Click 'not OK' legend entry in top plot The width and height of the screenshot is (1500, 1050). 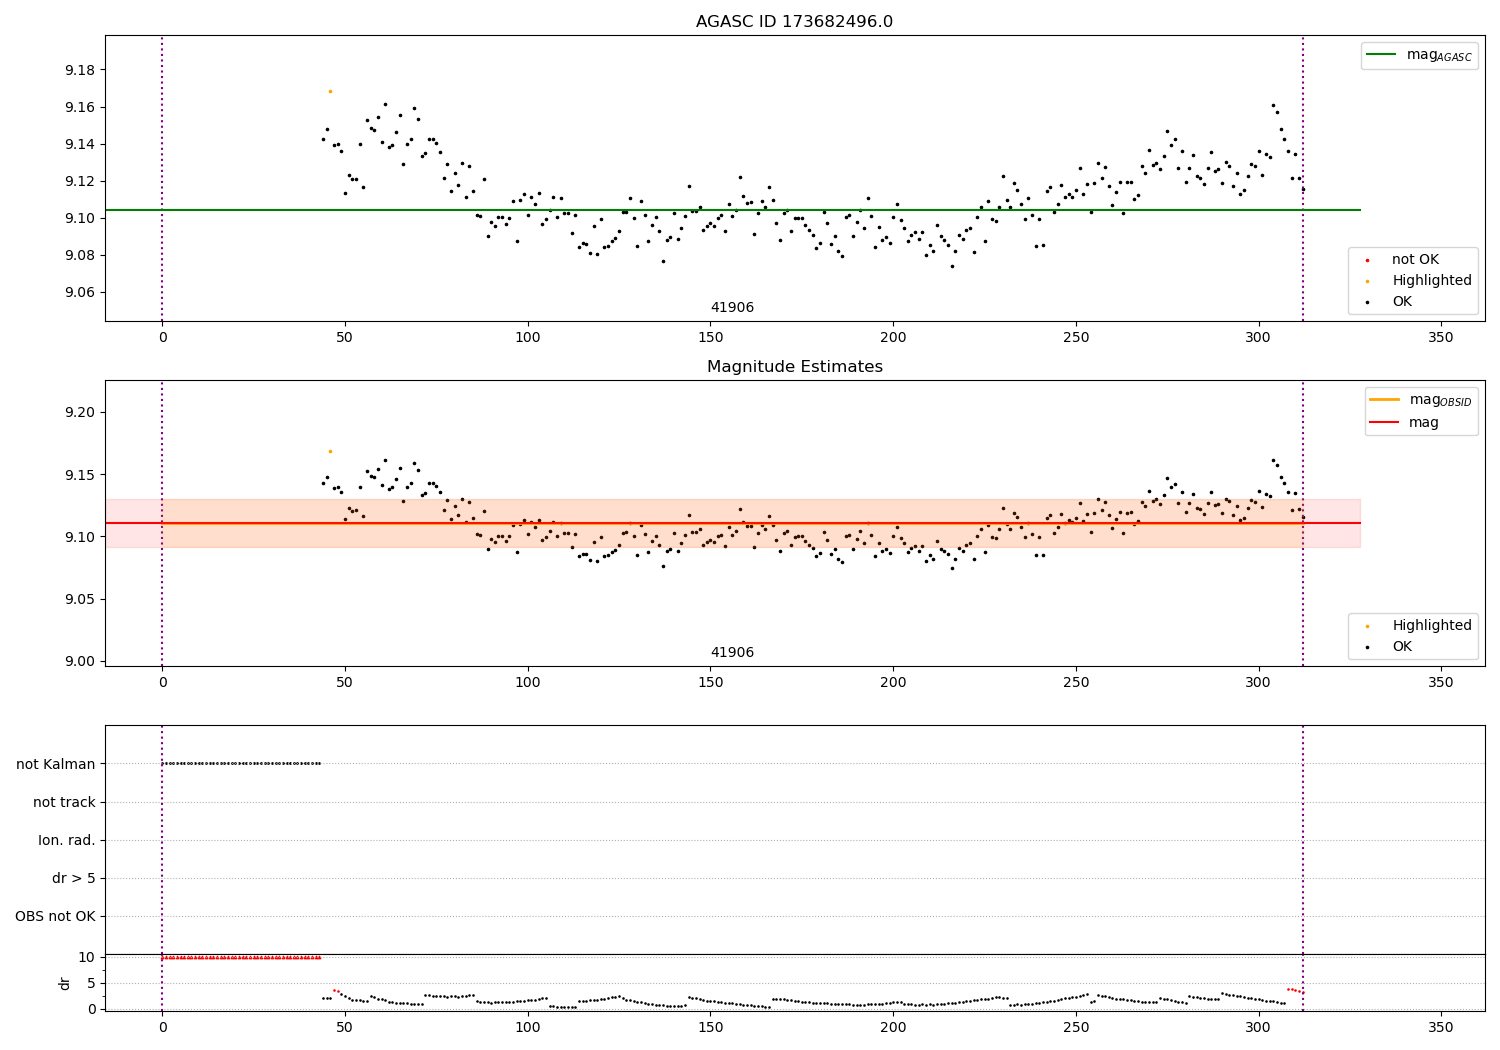pos(1403,260)
